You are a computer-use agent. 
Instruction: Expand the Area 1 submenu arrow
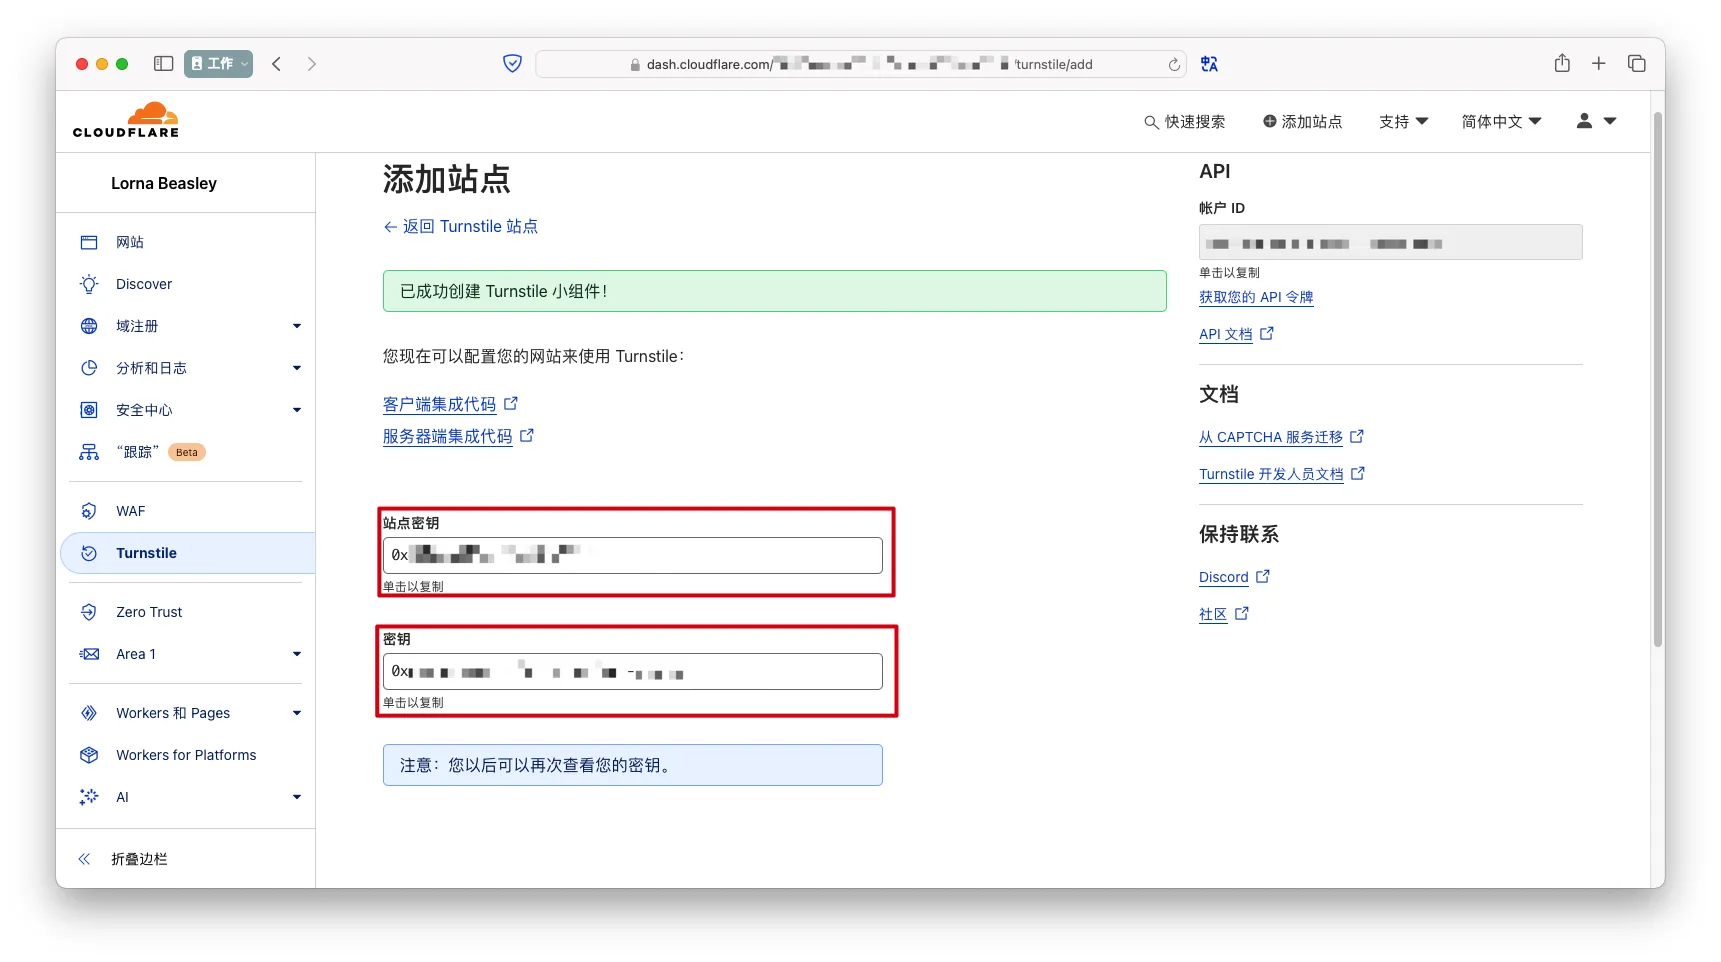(x=297, y=654)
